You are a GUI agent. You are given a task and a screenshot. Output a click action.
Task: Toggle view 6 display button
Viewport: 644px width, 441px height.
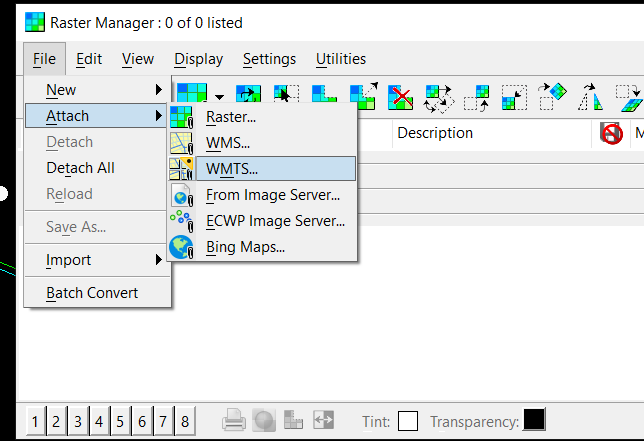tap(142, 421)
